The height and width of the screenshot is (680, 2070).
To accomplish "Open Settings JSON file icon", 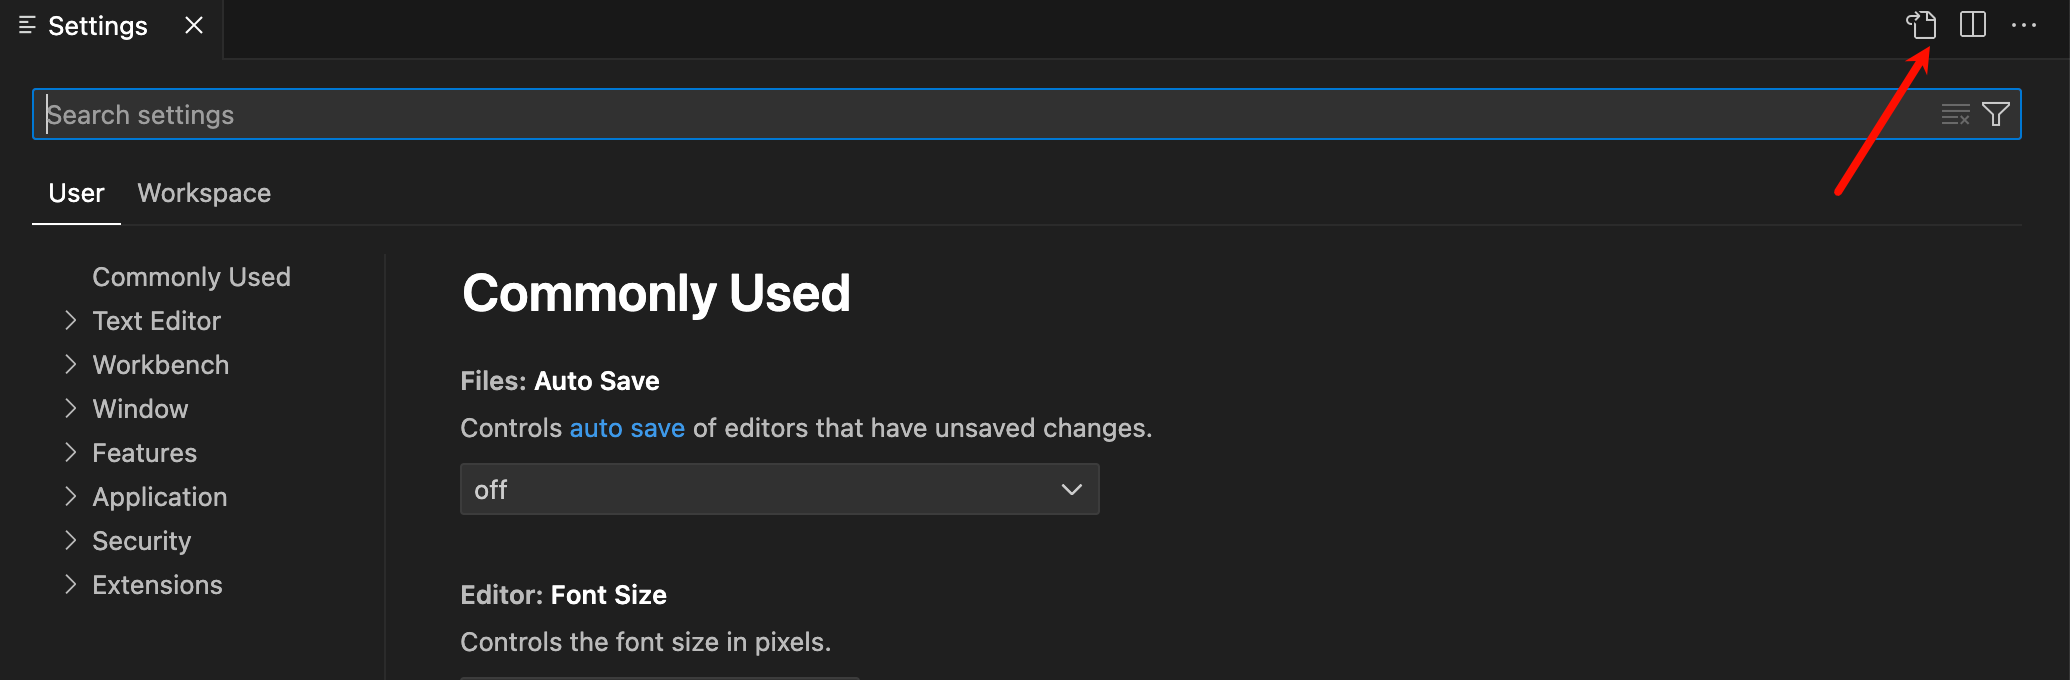I will point(1921,25).
